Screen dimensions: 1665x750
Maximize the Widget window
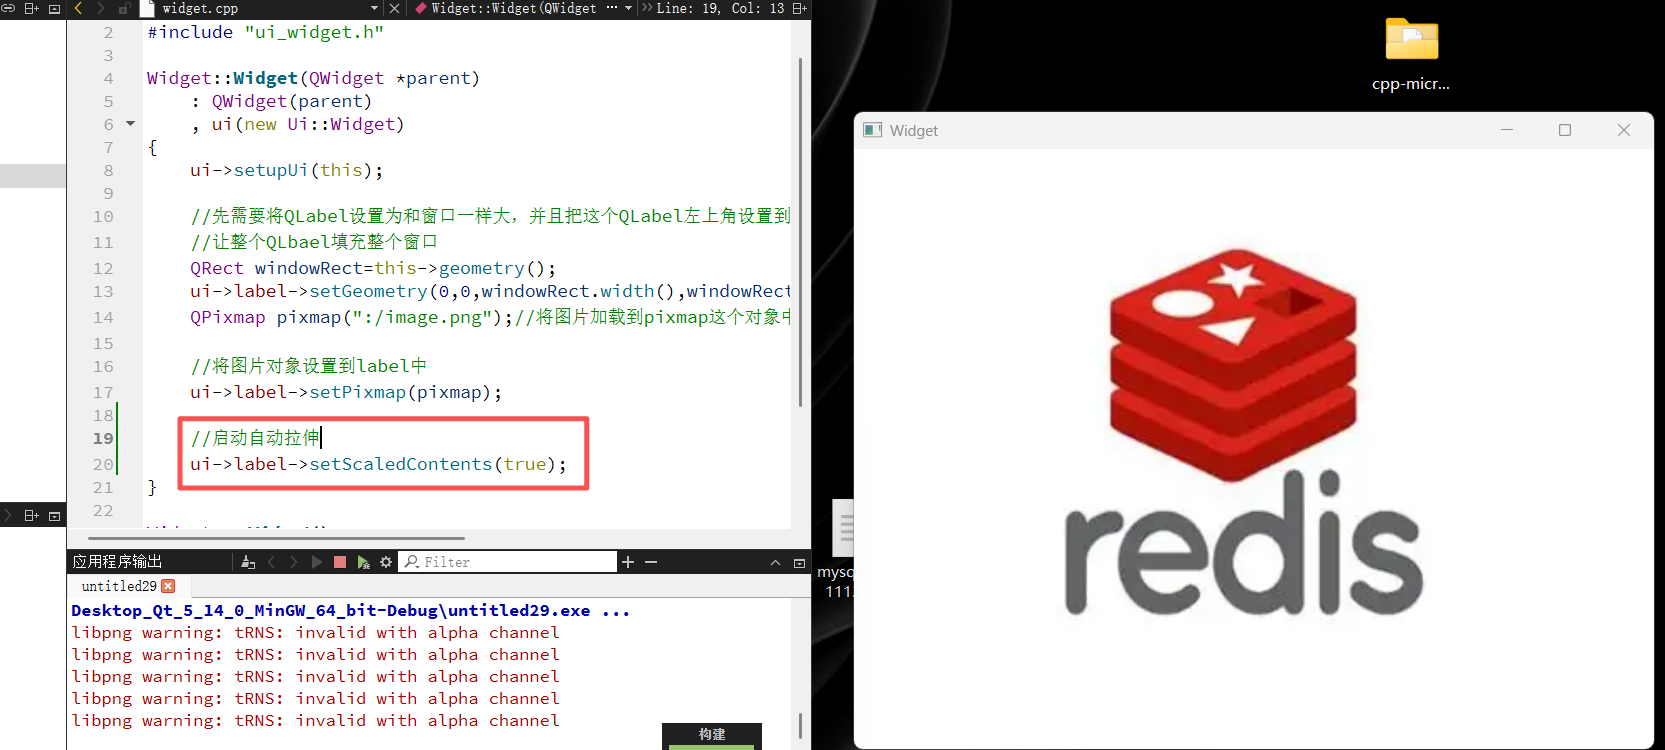click(1565, 130)
